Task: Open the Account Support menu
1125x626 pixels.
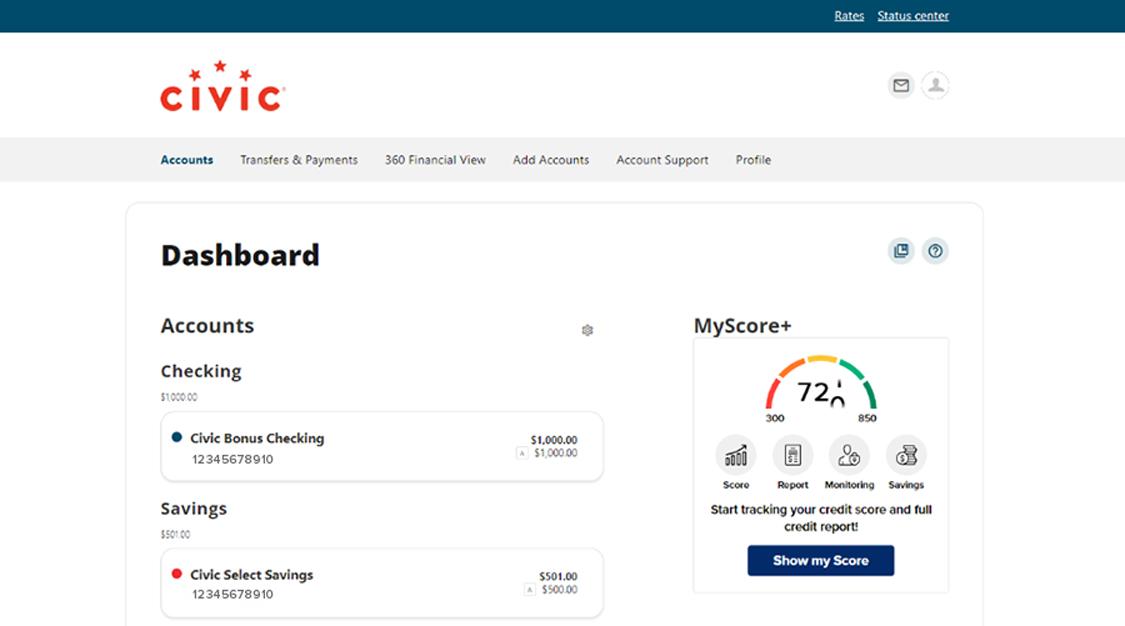Action: pyautogui.click(x=662, y=160)
